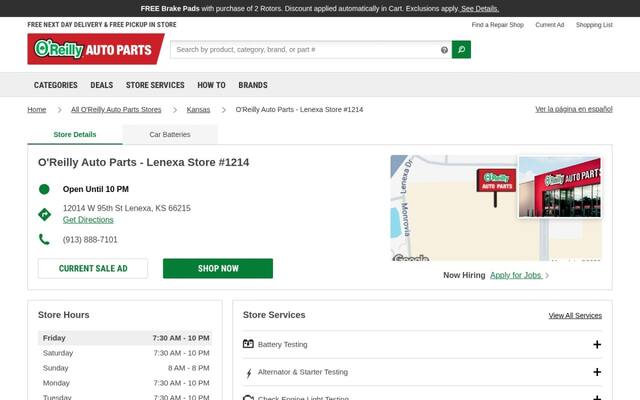Open All O'Reilly Auto Parts Stores breadcrumb
640x400 pixels.
(116, 109)
